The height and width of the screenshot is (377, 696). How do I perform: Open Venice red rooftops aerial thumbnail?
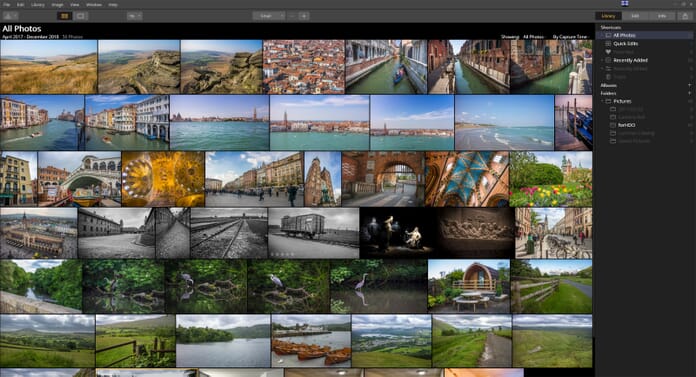(x=304, y=67)
